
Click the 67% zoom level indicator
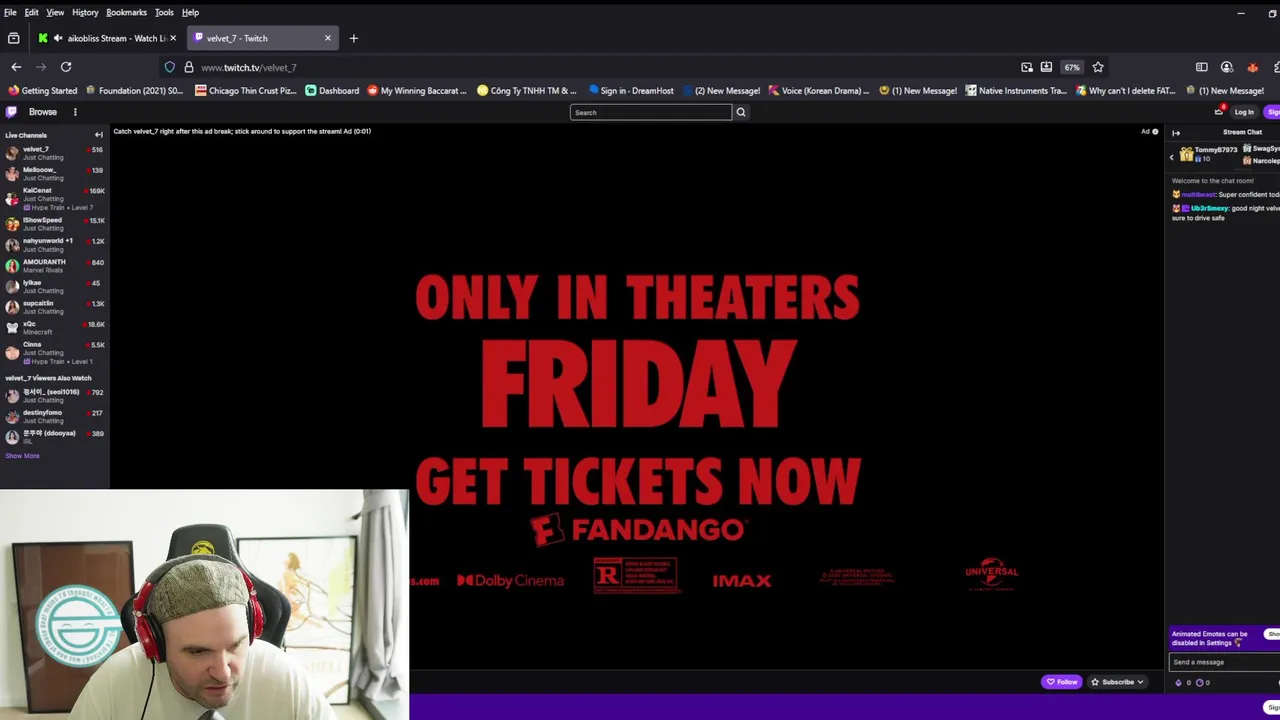pos(1072,67)
